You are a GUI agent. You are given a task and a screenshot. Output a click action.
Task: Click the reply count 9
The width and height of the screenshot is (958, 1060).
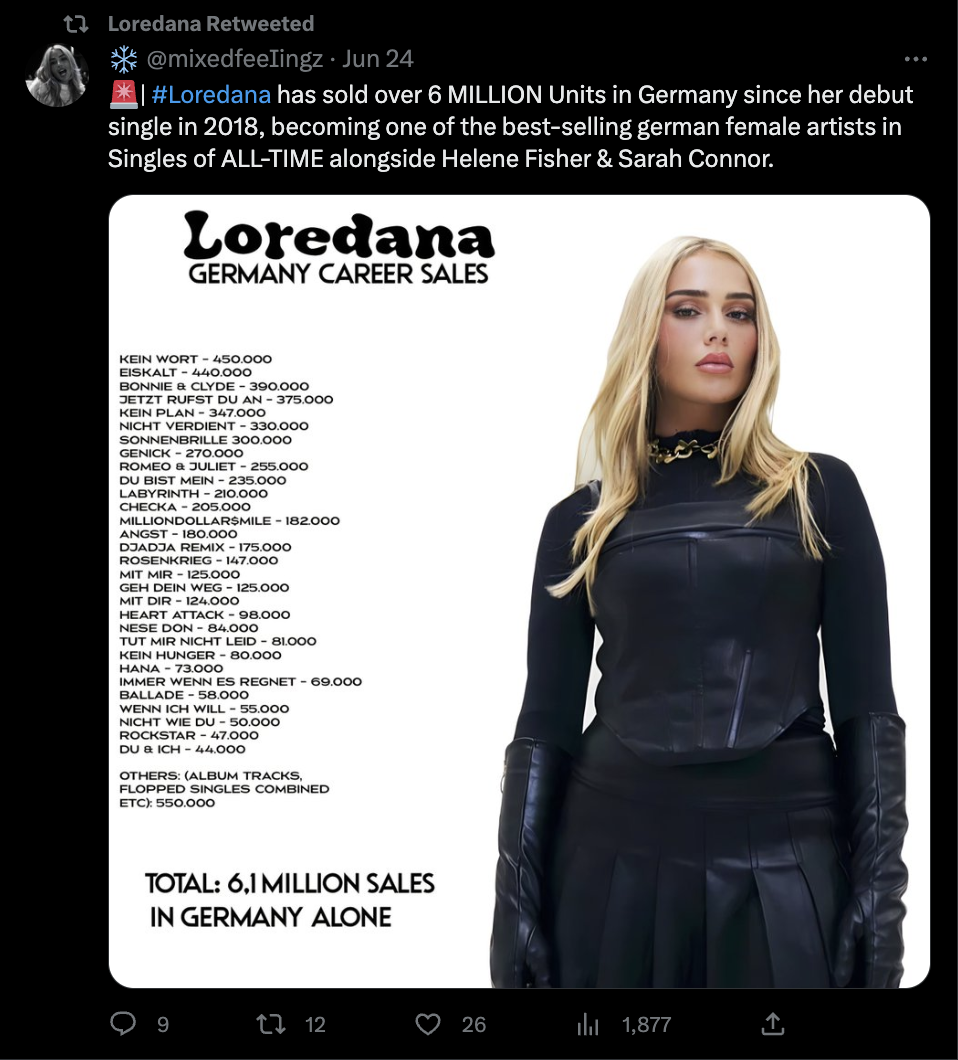[163, 1025]
